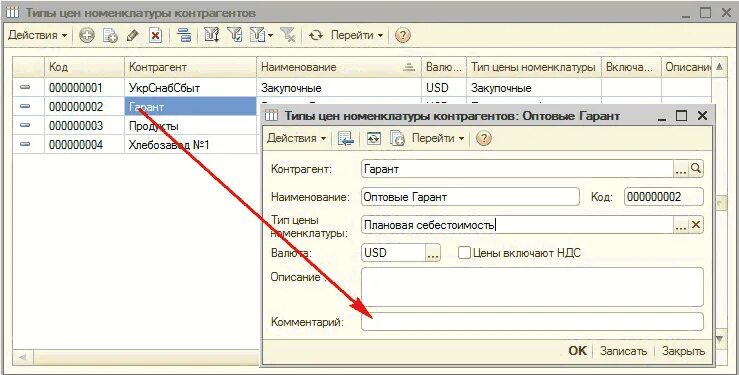Click the Код column header
This screenshot has height=375, width=739.
click(x=84, y=67)
